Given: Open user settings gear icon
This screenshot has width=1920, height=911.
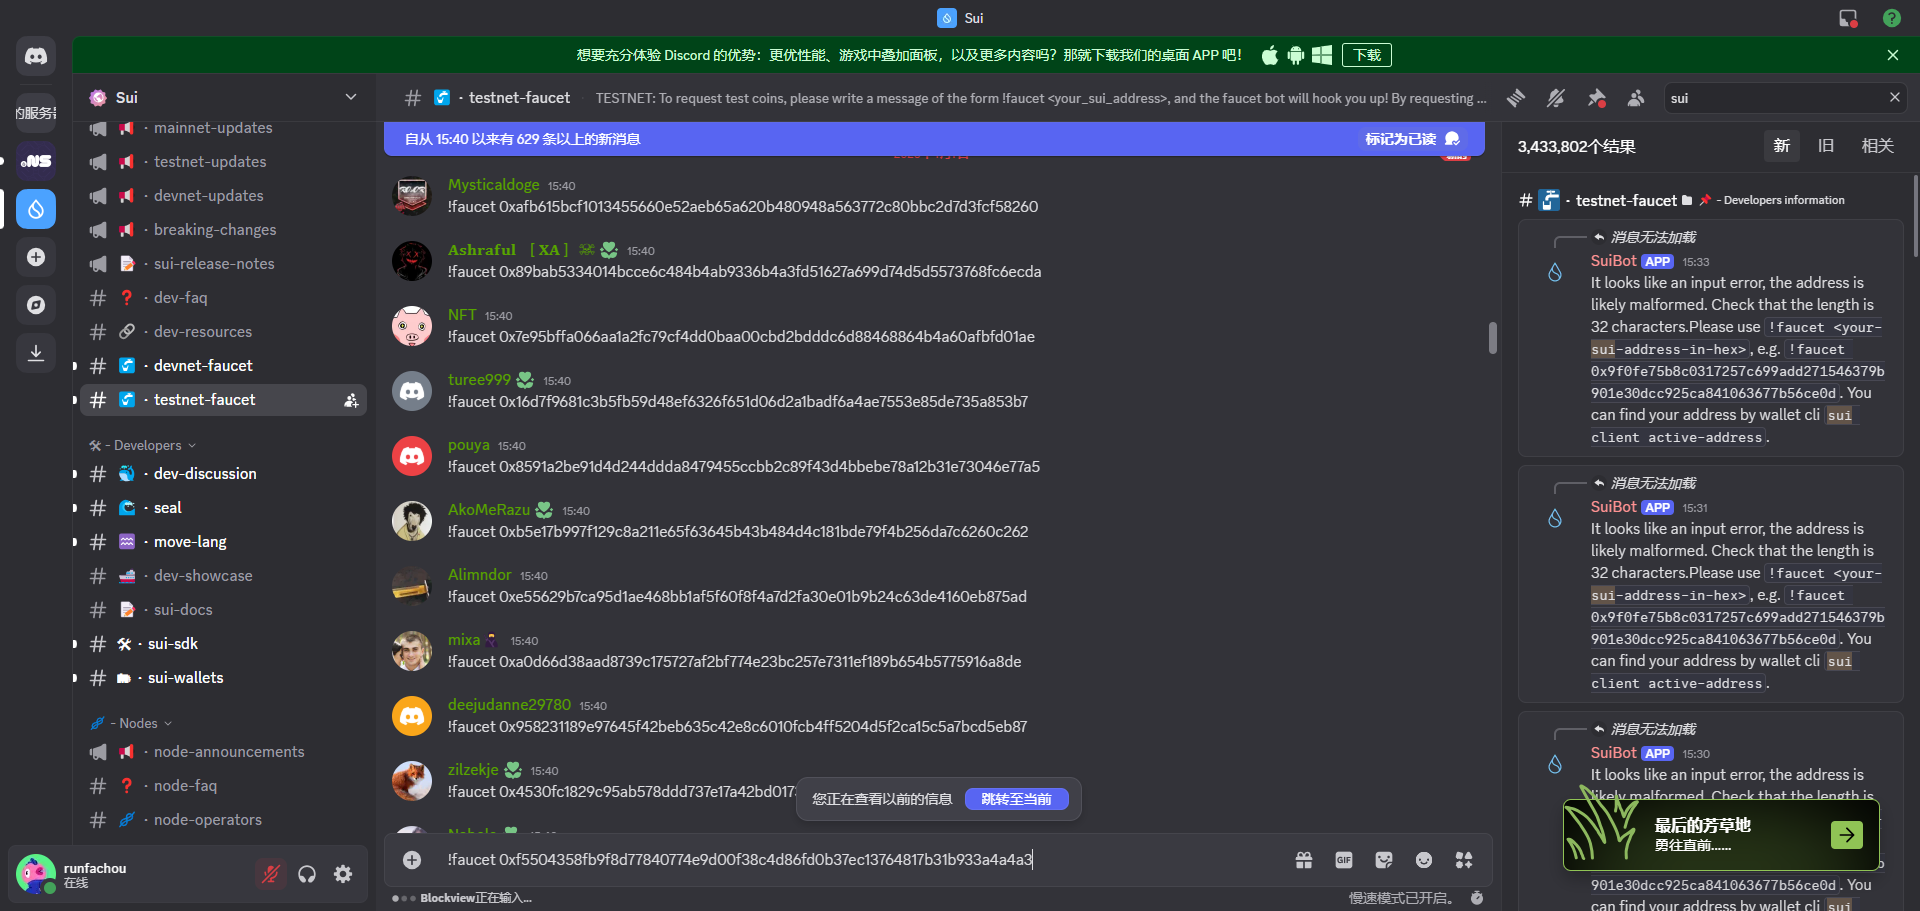Looking at the screenshot, I should tap(343, 874).
